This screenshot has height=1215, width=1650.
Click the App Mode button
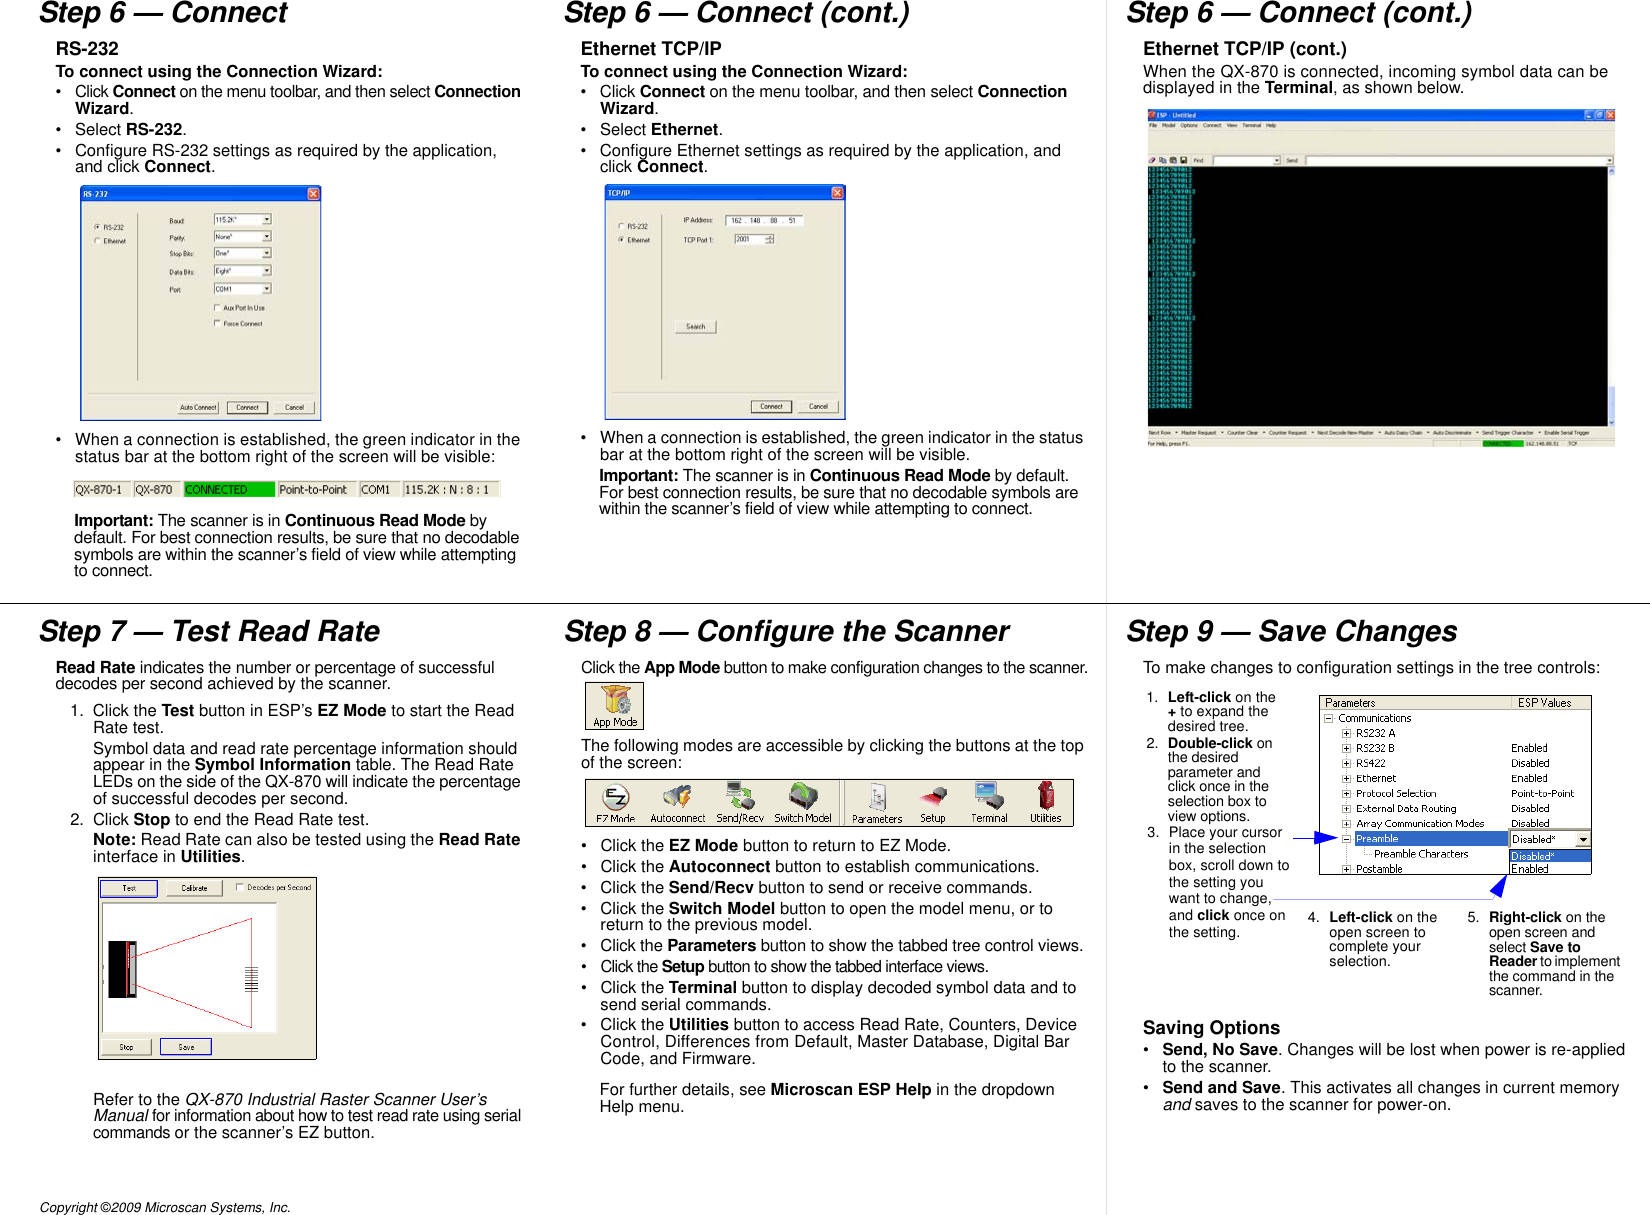[614, 705]
